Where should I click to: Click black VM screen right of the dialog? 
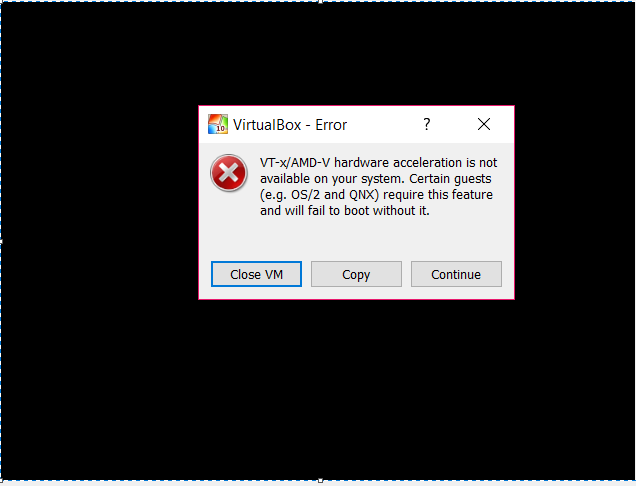click(574, 203)
